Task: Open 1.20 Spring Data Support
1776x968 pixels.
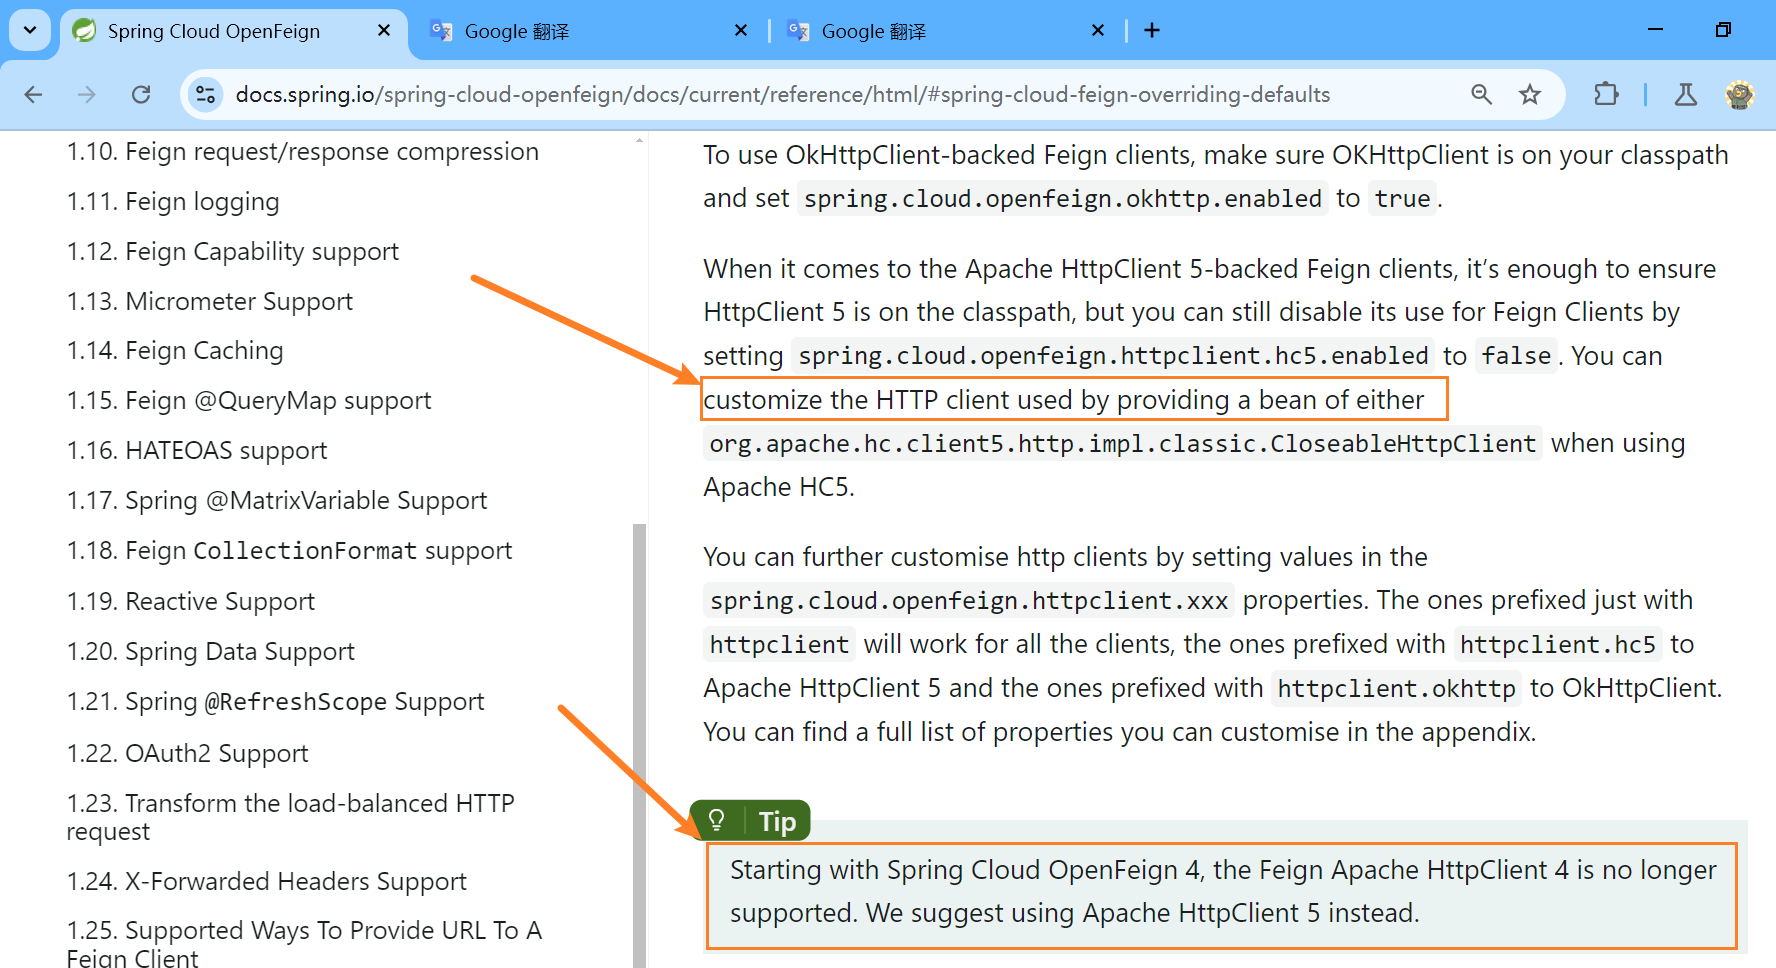Action: tap(210, 652)
